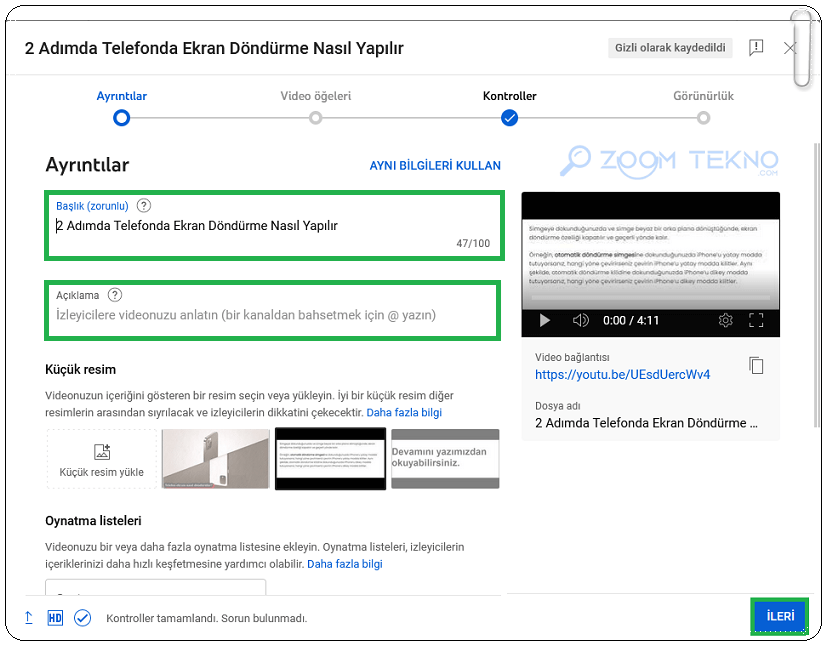The width and height of the screenshot is (827, 646).
Task: Mute the video preview volume
Action: click(x=581, y=320)
